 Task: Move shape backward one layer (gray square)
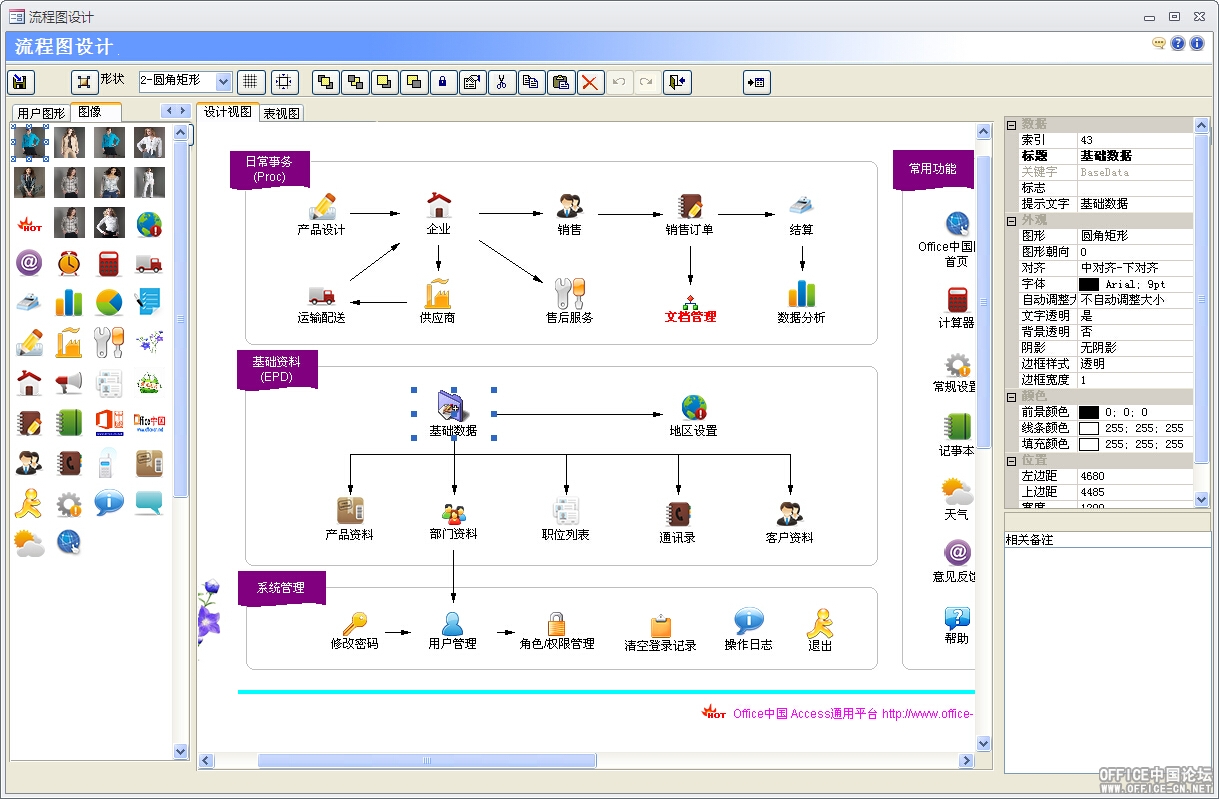click(414, 82)
